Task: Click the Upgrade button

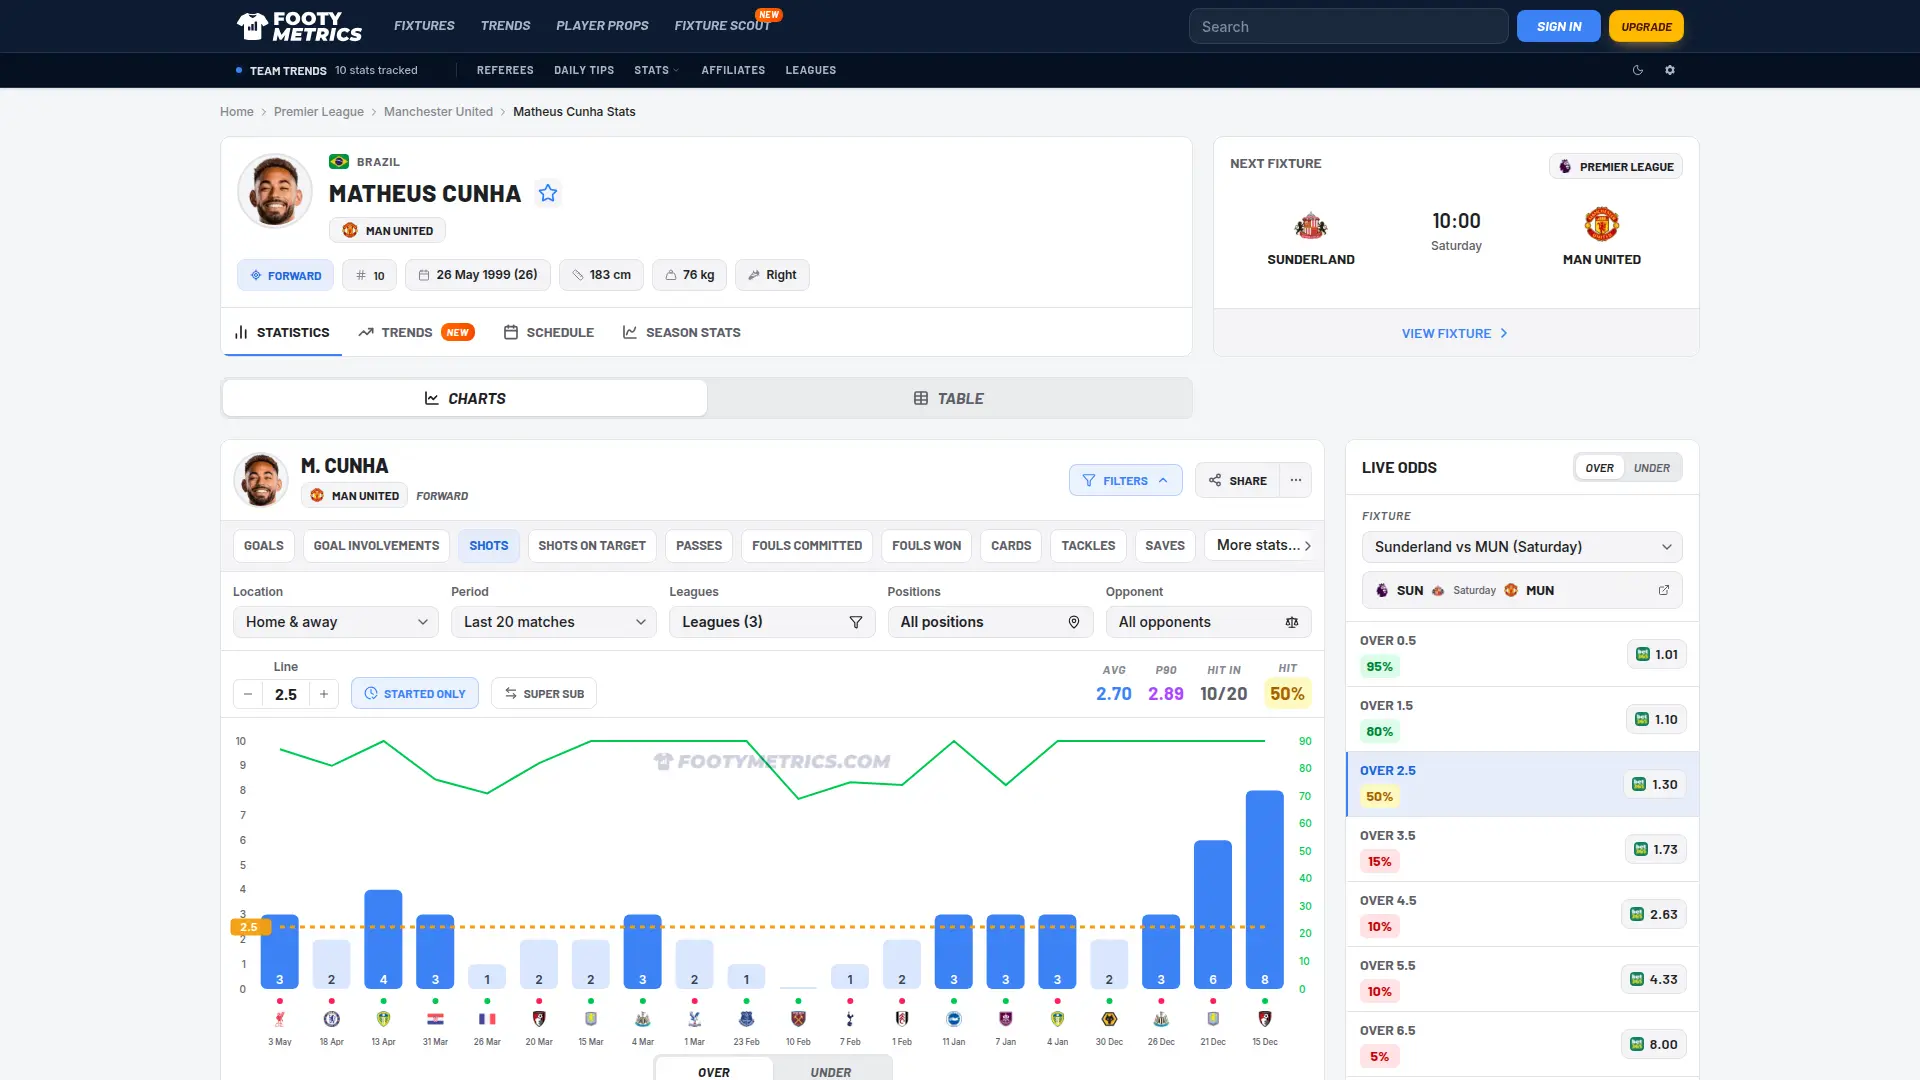Action: (1646, 27)
